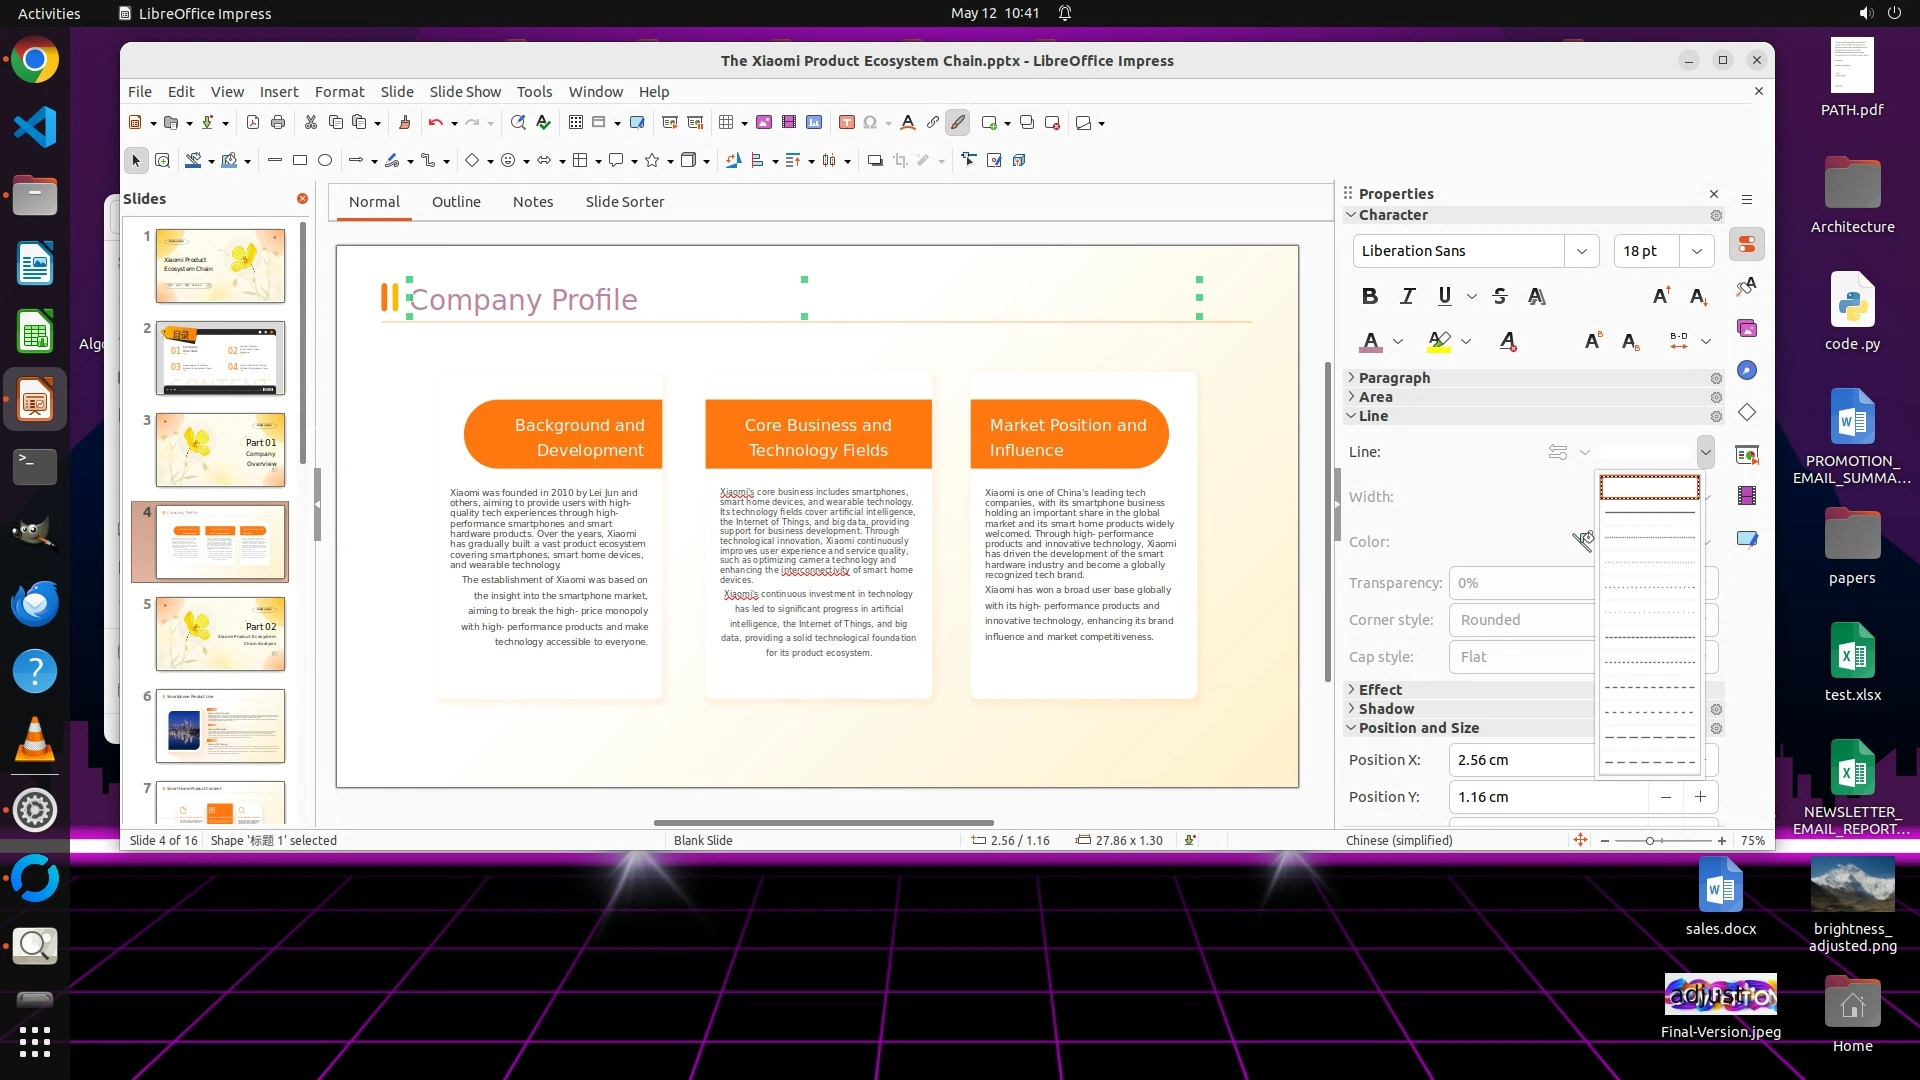Insert a text box via toolbar
This screenshot has width=1920, height=1080.
[x=846, y=122]
